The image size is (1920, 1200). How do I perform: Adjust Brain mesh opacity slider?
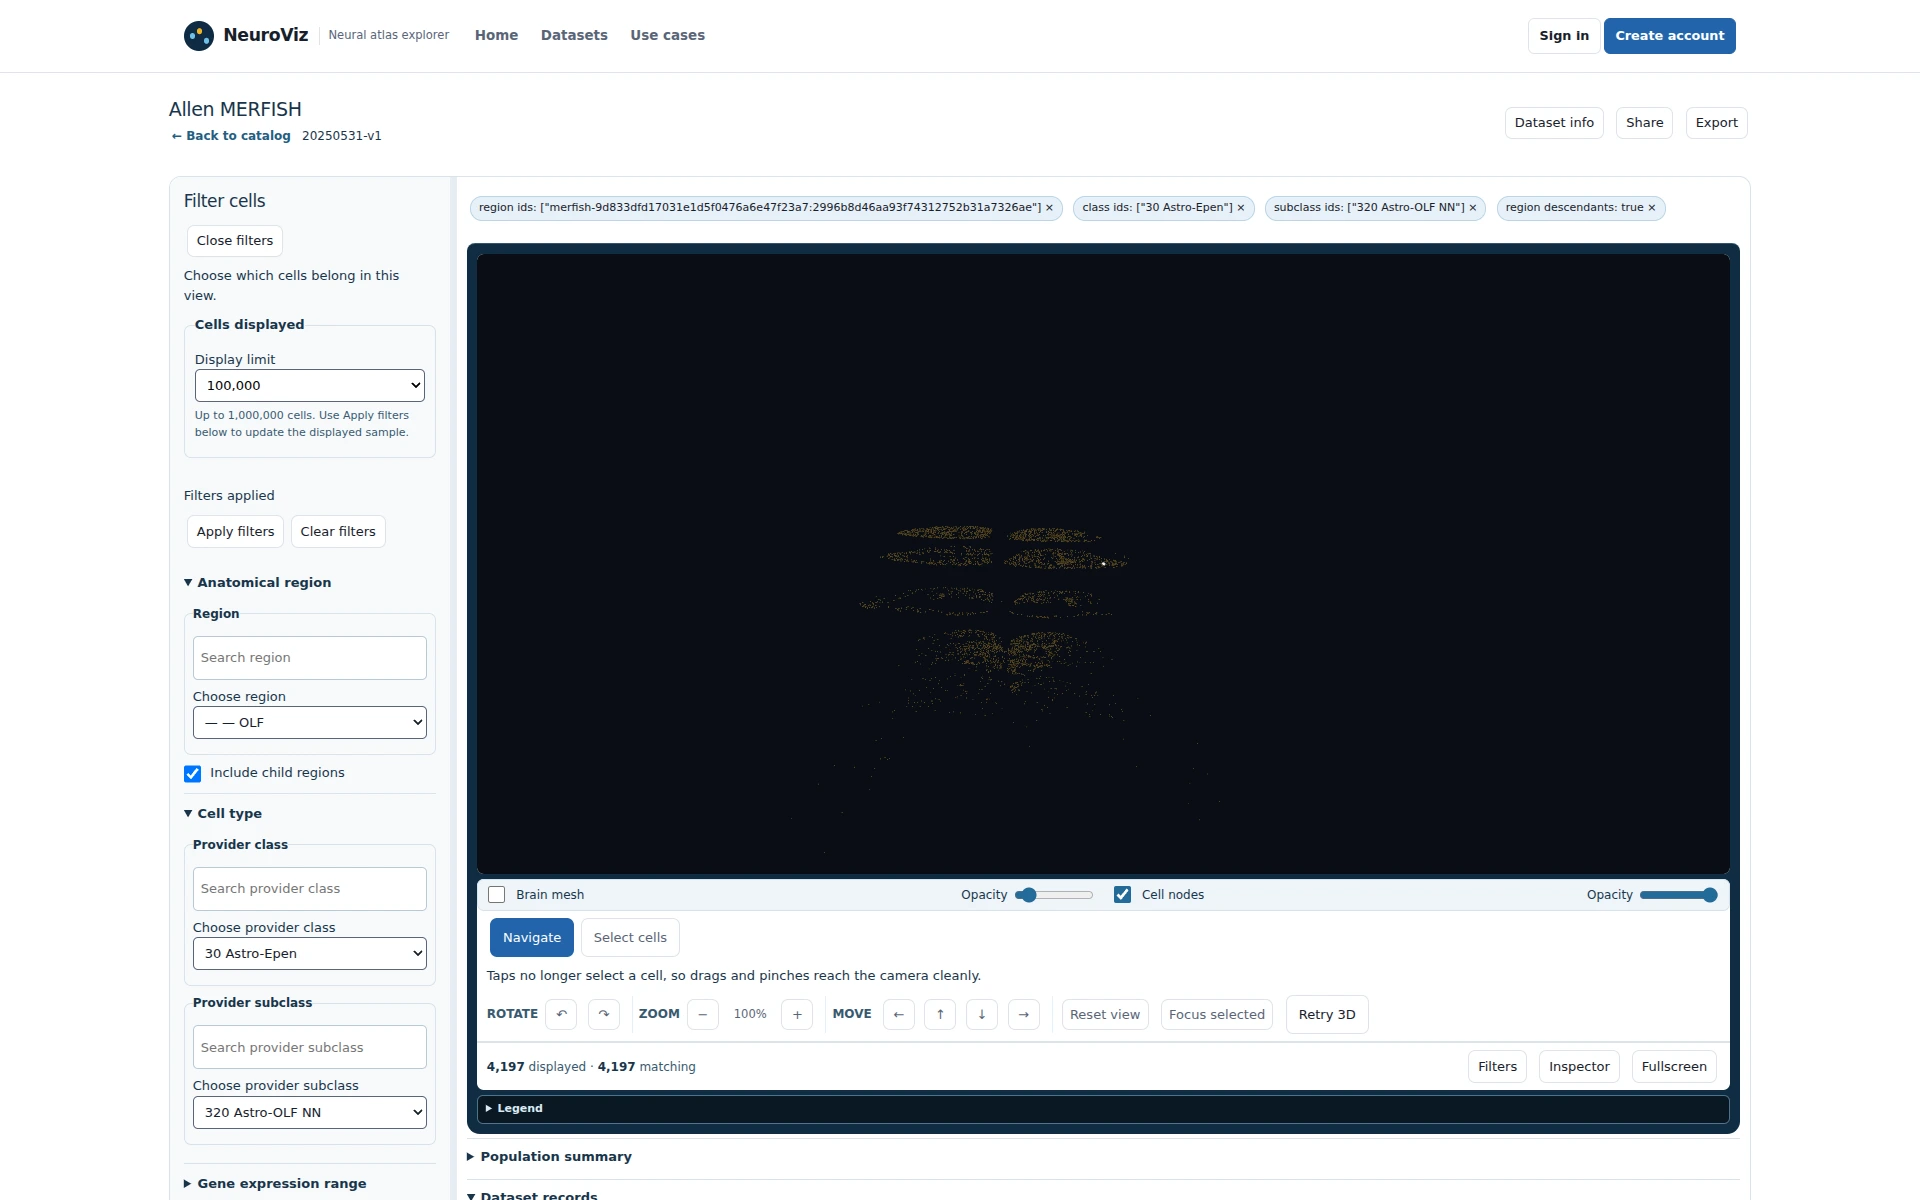1054,895
